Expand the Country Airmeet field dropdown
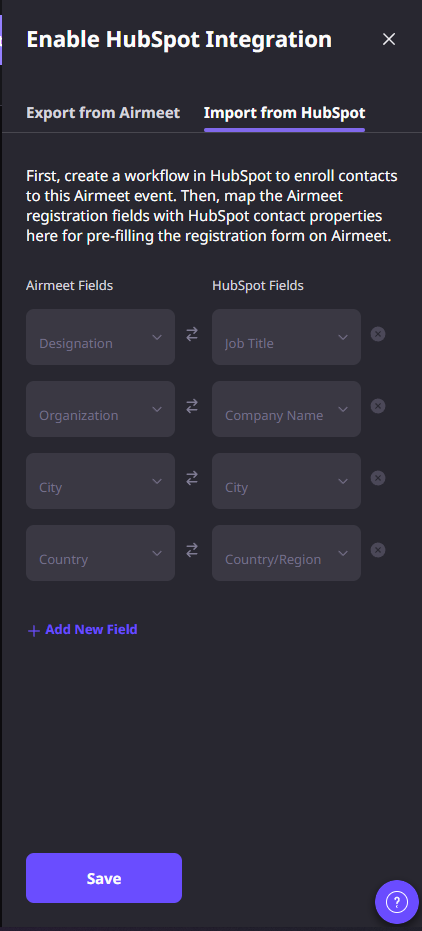The image size is (422, 931). (100, 553)
